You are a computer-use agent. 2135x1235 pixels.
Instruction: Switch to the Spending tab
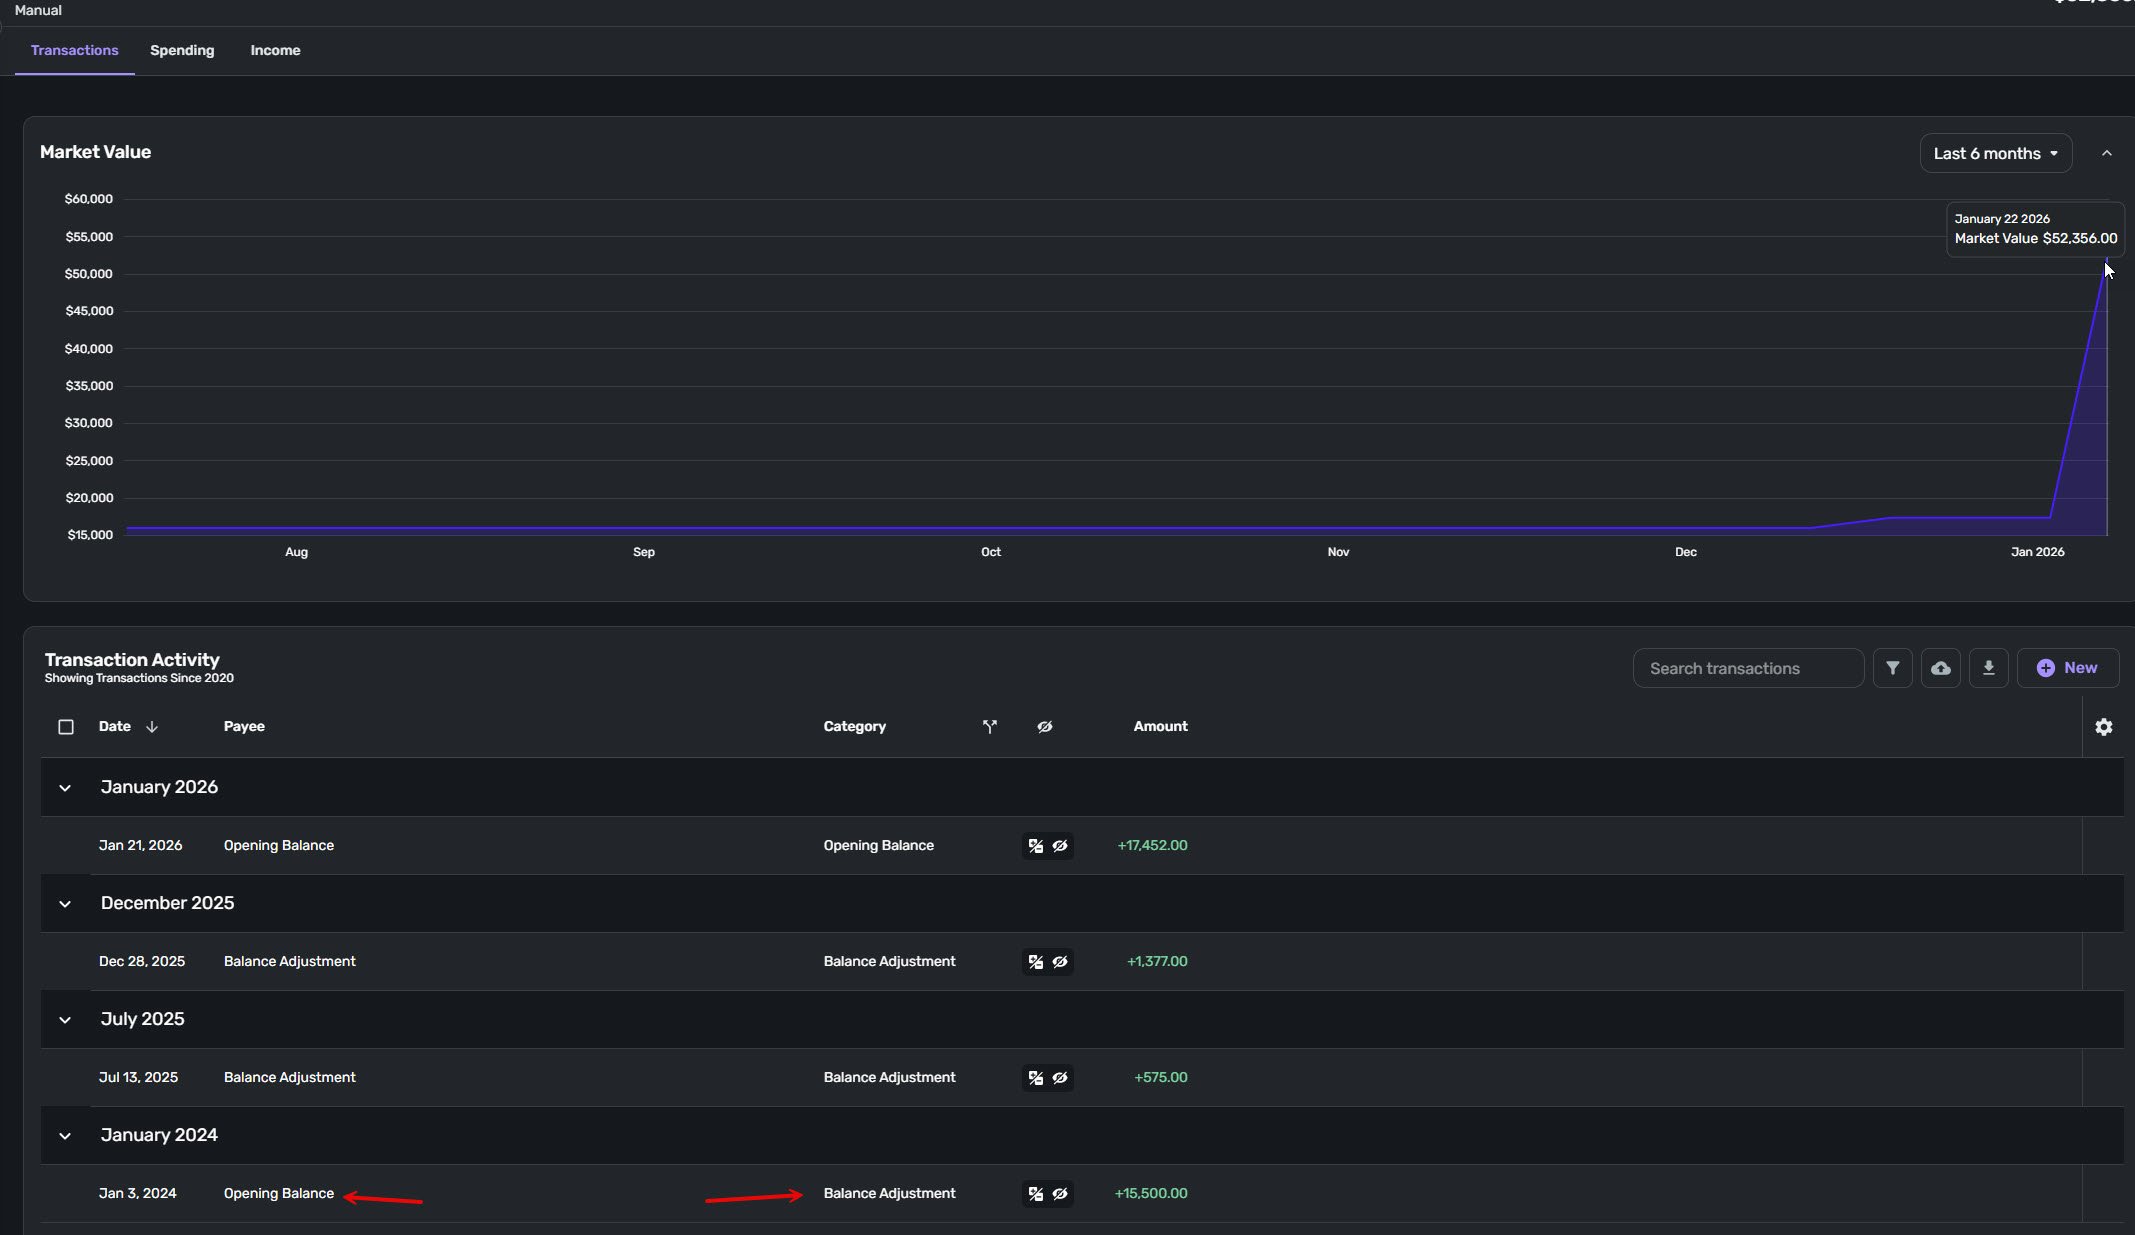tap(182, 50)
